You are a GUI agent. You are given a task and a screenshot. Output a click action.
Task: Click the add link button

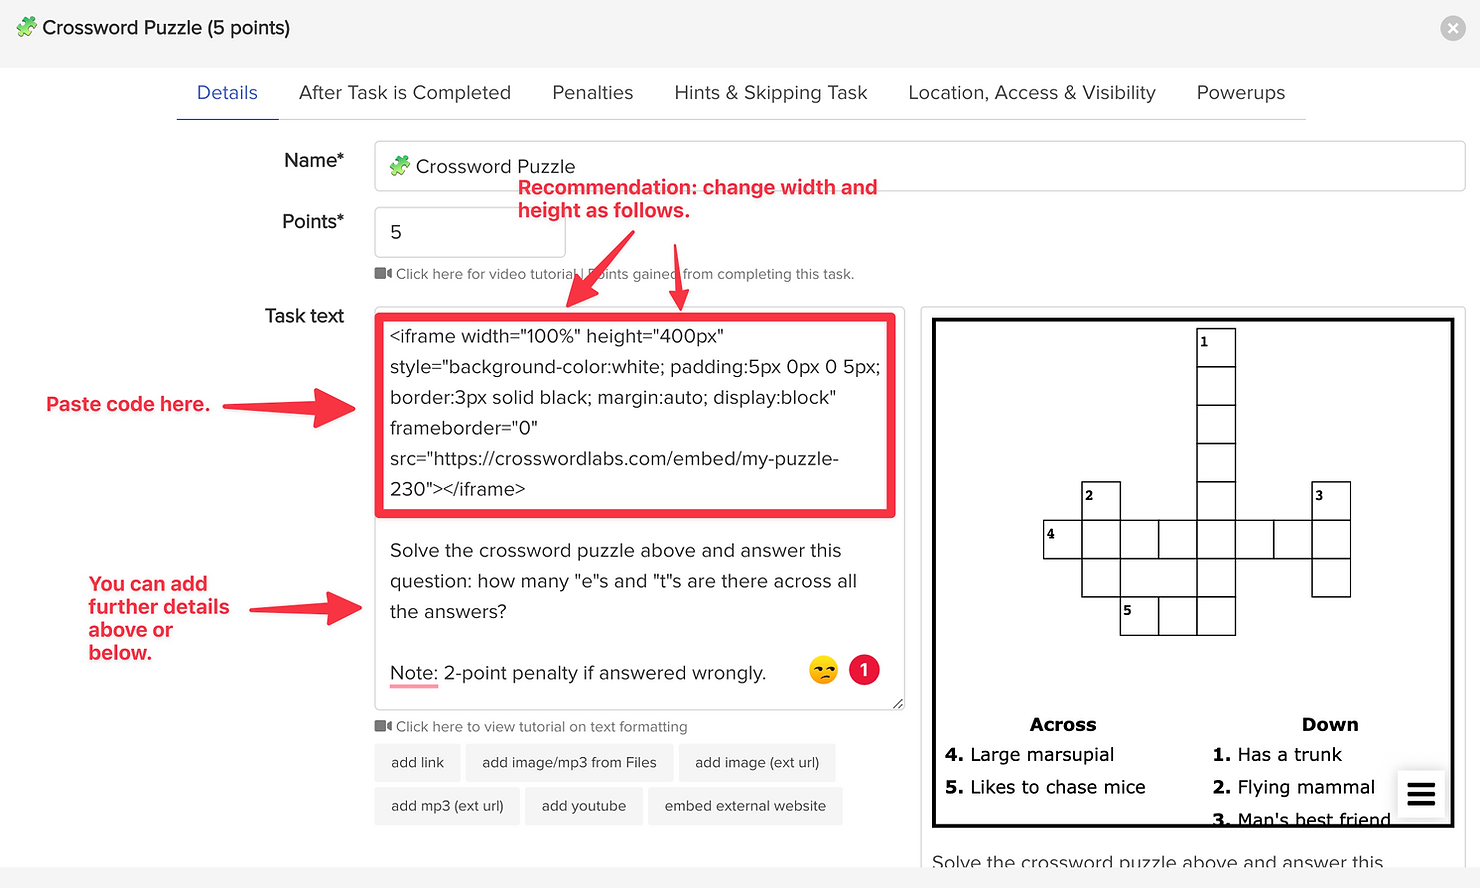click(418, 763)
